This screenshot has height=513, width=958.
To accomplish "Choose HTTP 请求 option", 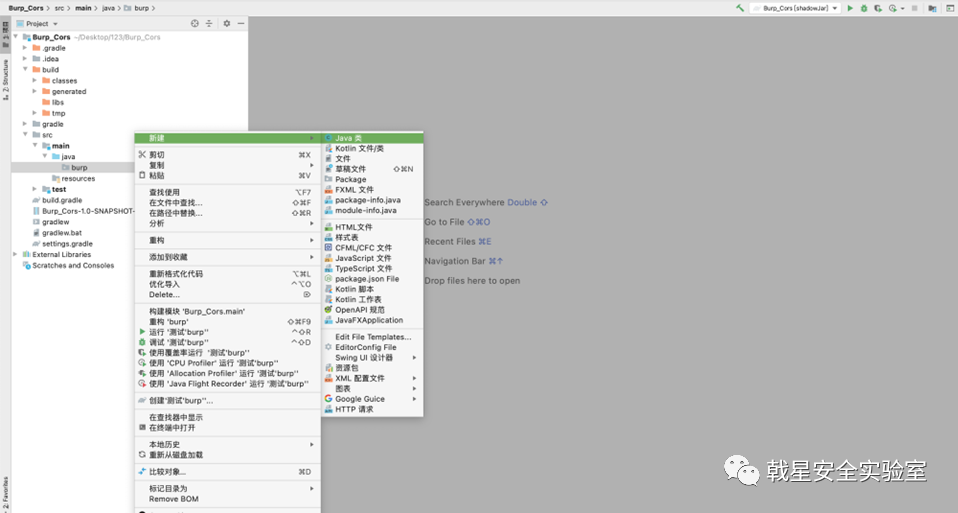I will 372,409.
